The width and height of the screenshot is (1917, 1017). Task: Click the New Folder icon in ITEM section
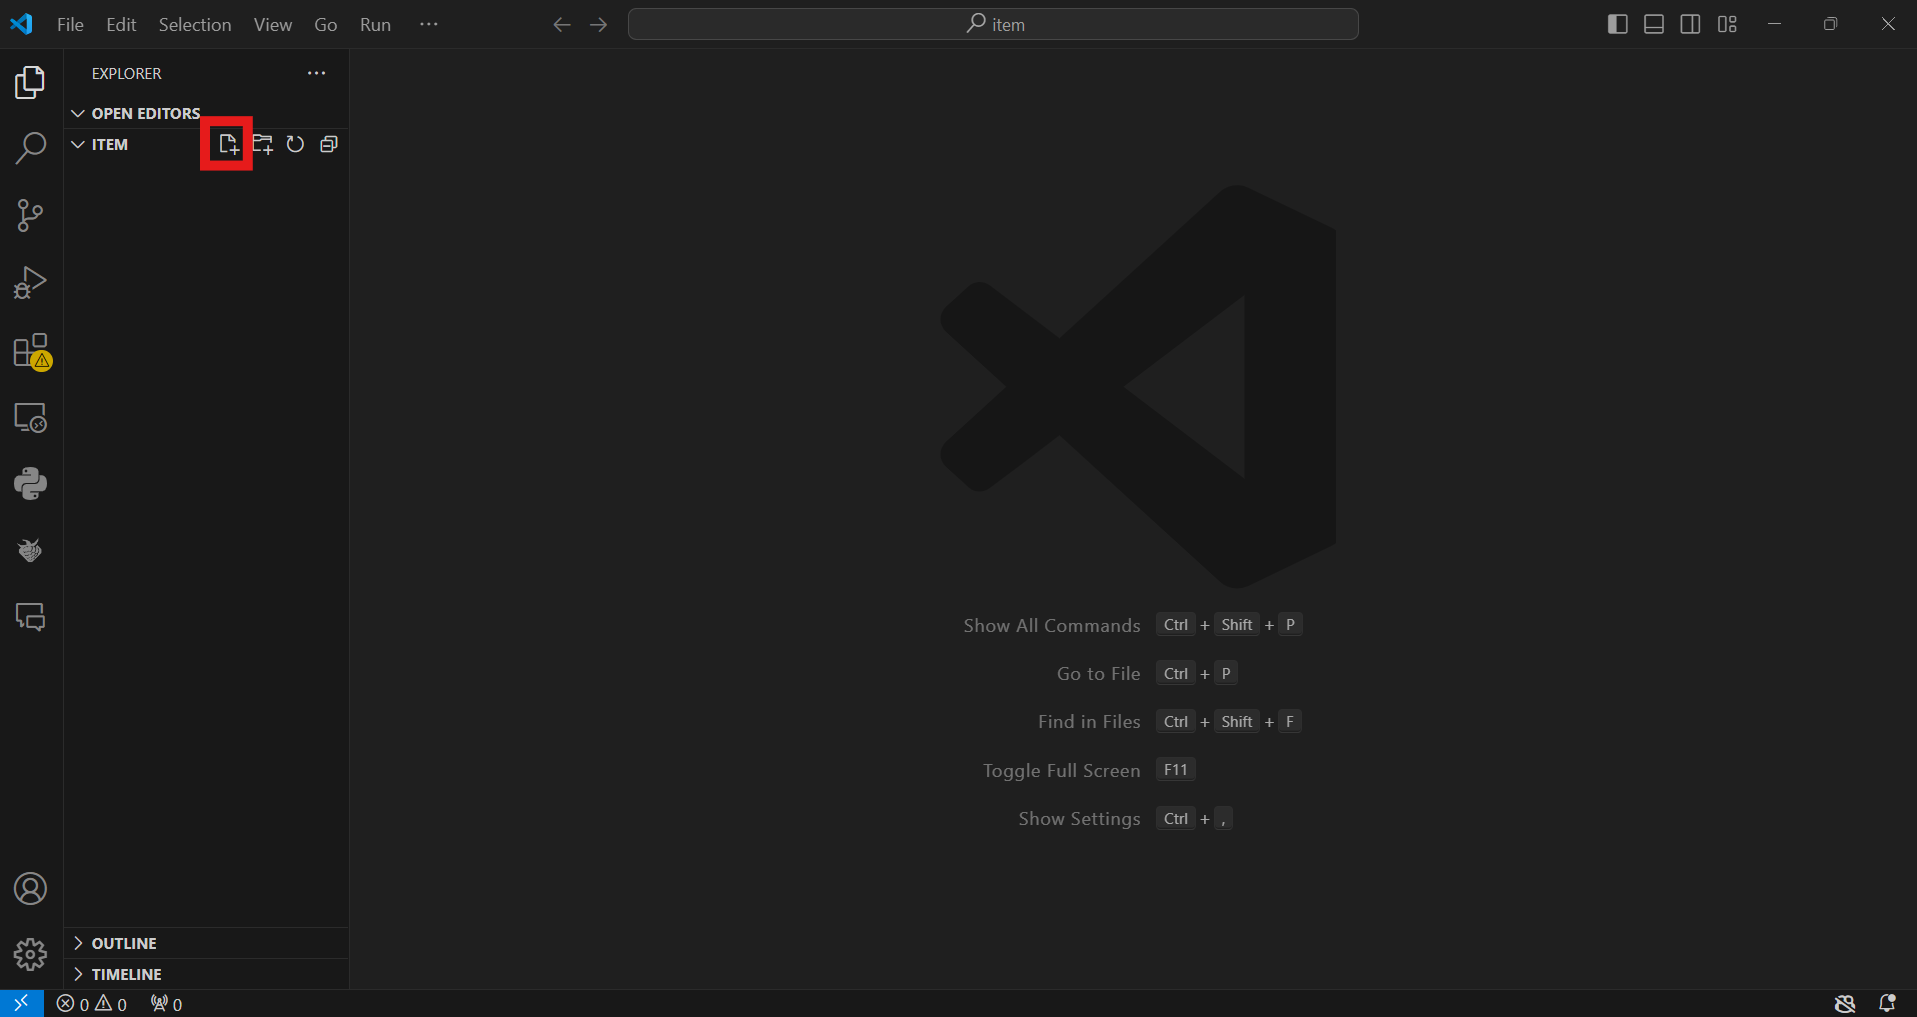(262, 144)
